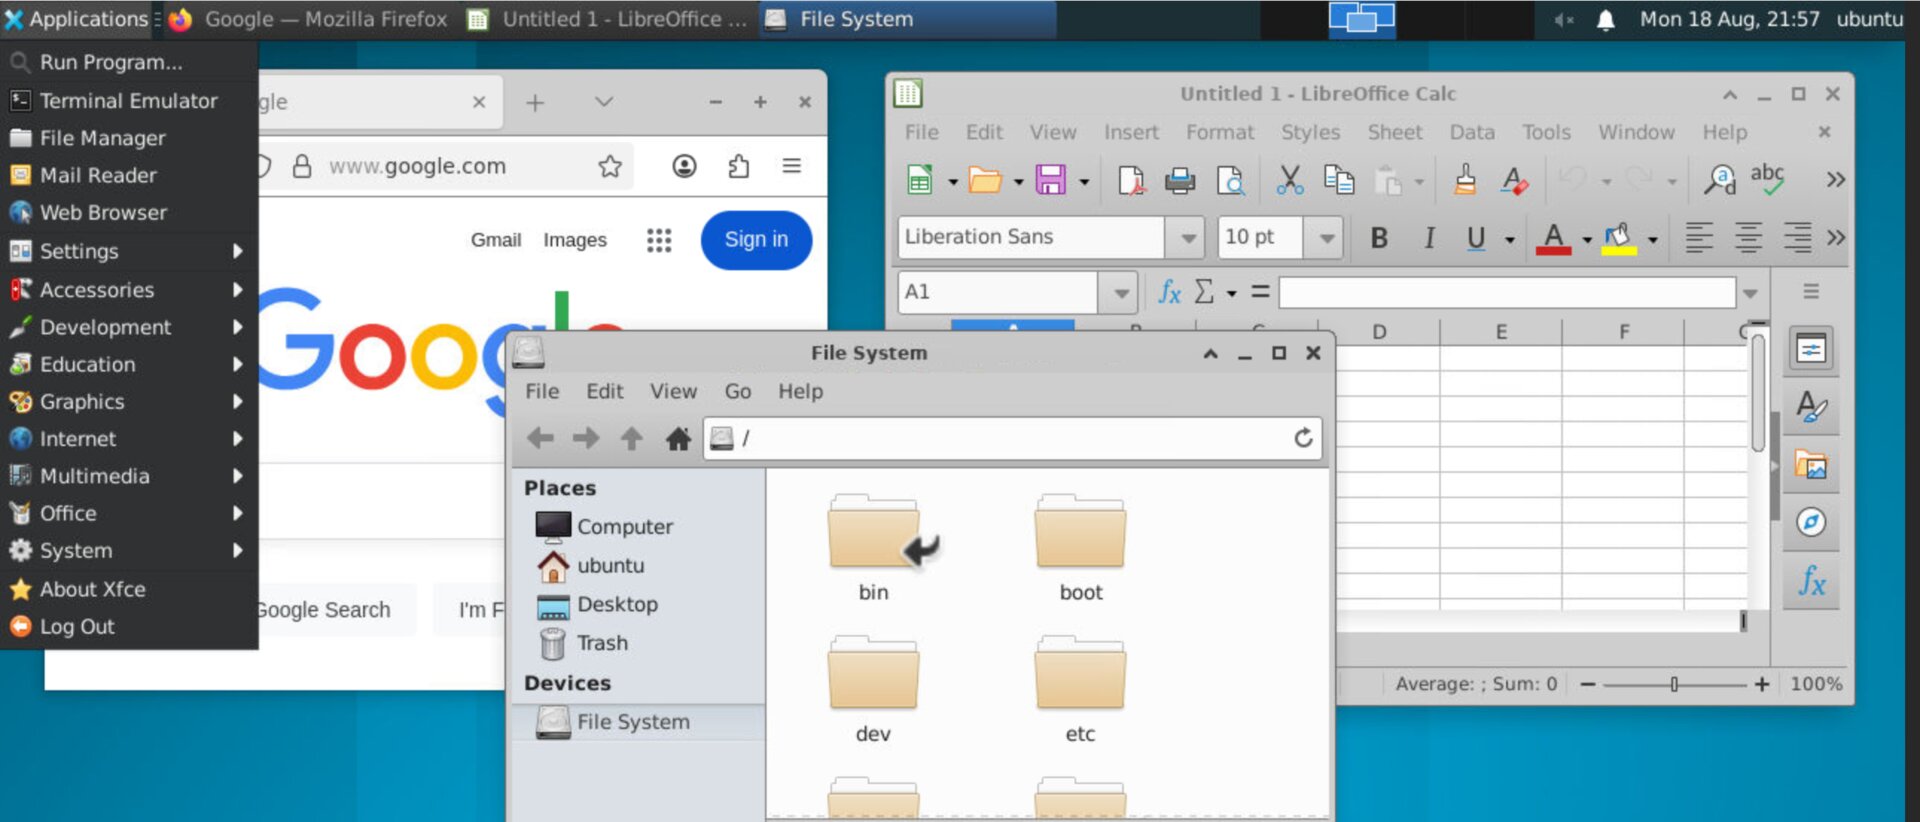Reload the File System folder view
This screenshot has height=822, width=1920.
point(1303,438)
